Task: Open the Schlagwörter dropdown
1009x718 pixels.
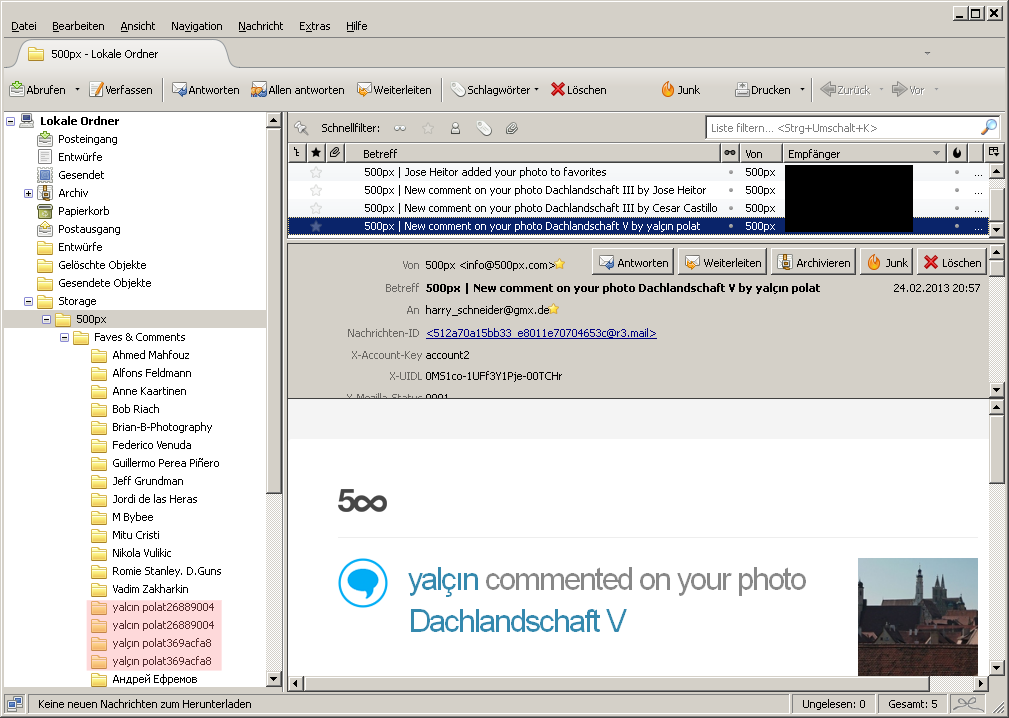Action: click(x=495, y=90)
